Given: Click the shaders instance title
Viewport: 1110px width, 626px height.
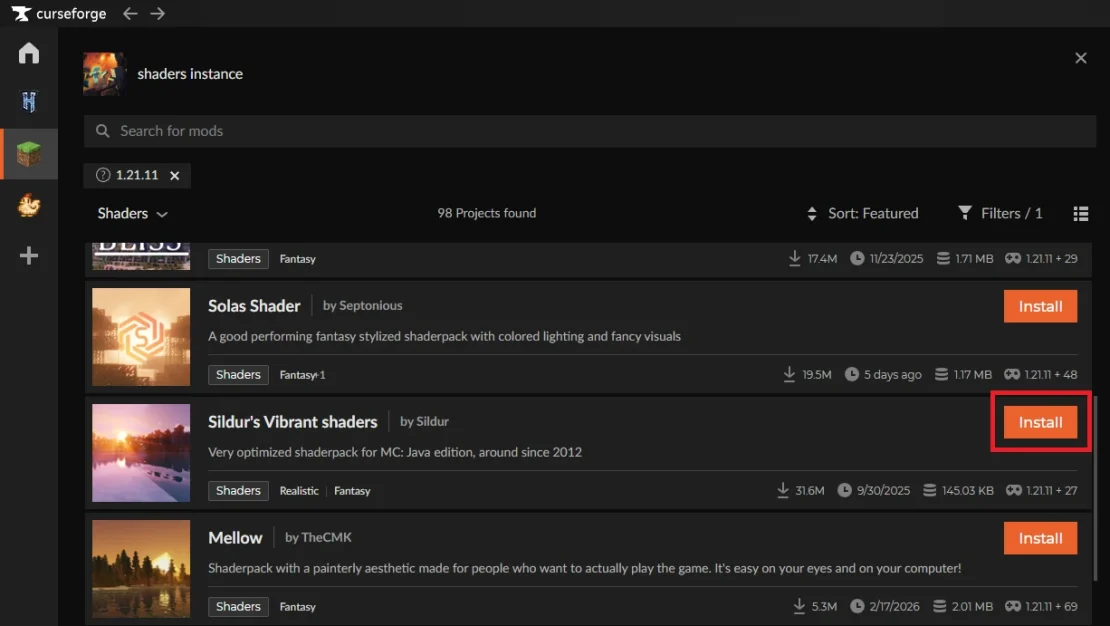Looking at the screenshot, I should click(x=190, y=74).
